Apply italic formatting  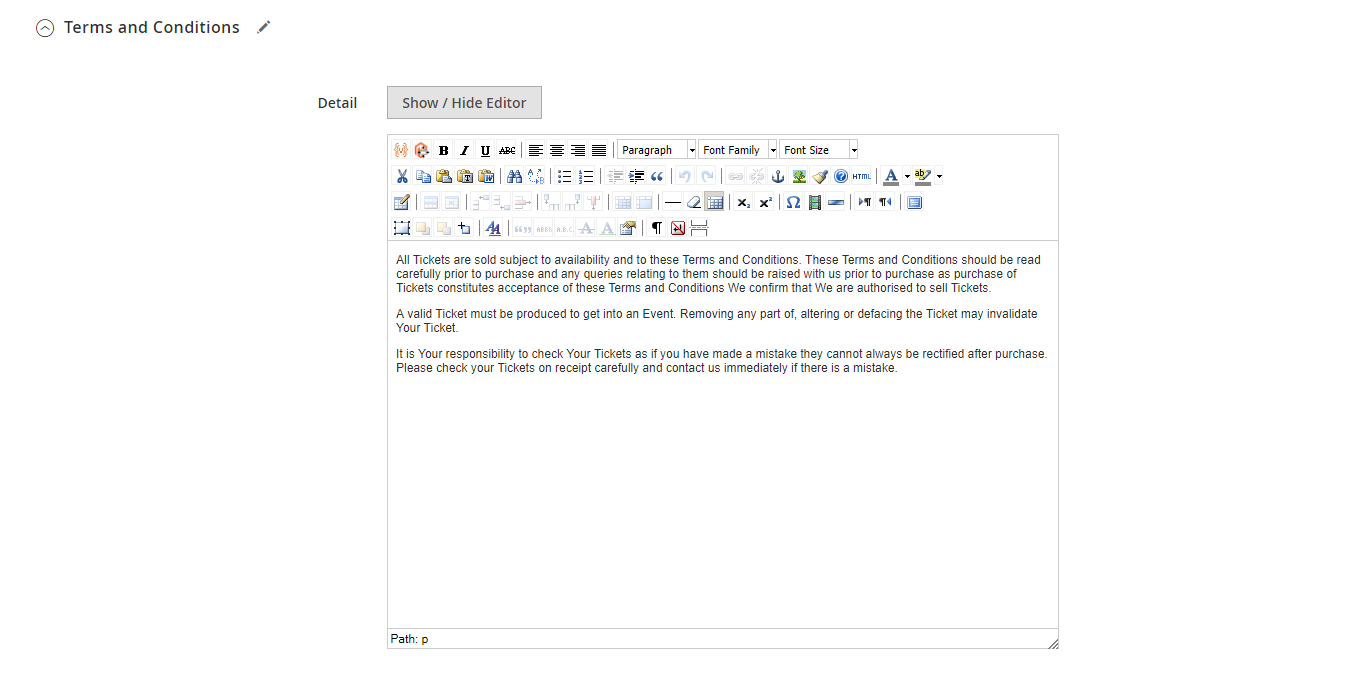point(464,150)
